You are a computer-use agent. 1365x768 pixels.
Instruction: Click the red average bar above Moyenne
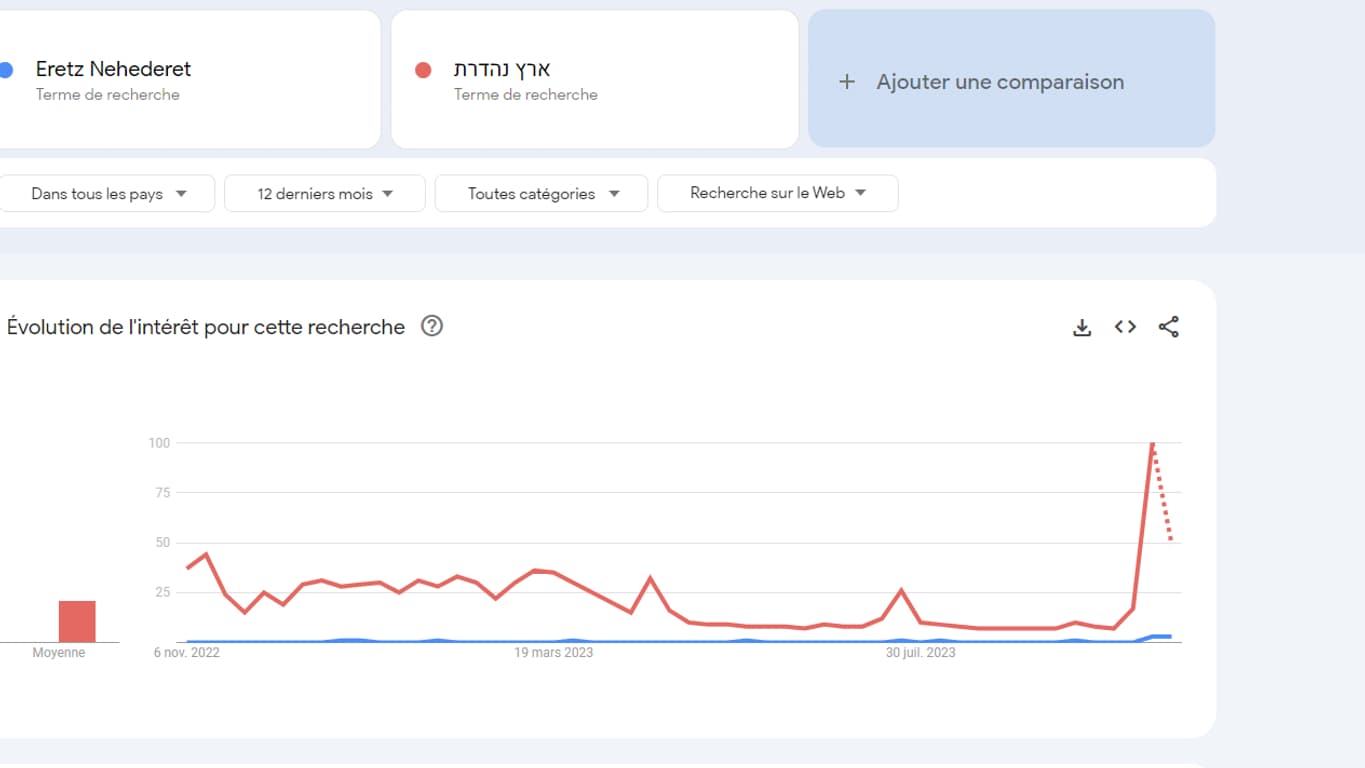coord(77,621)
